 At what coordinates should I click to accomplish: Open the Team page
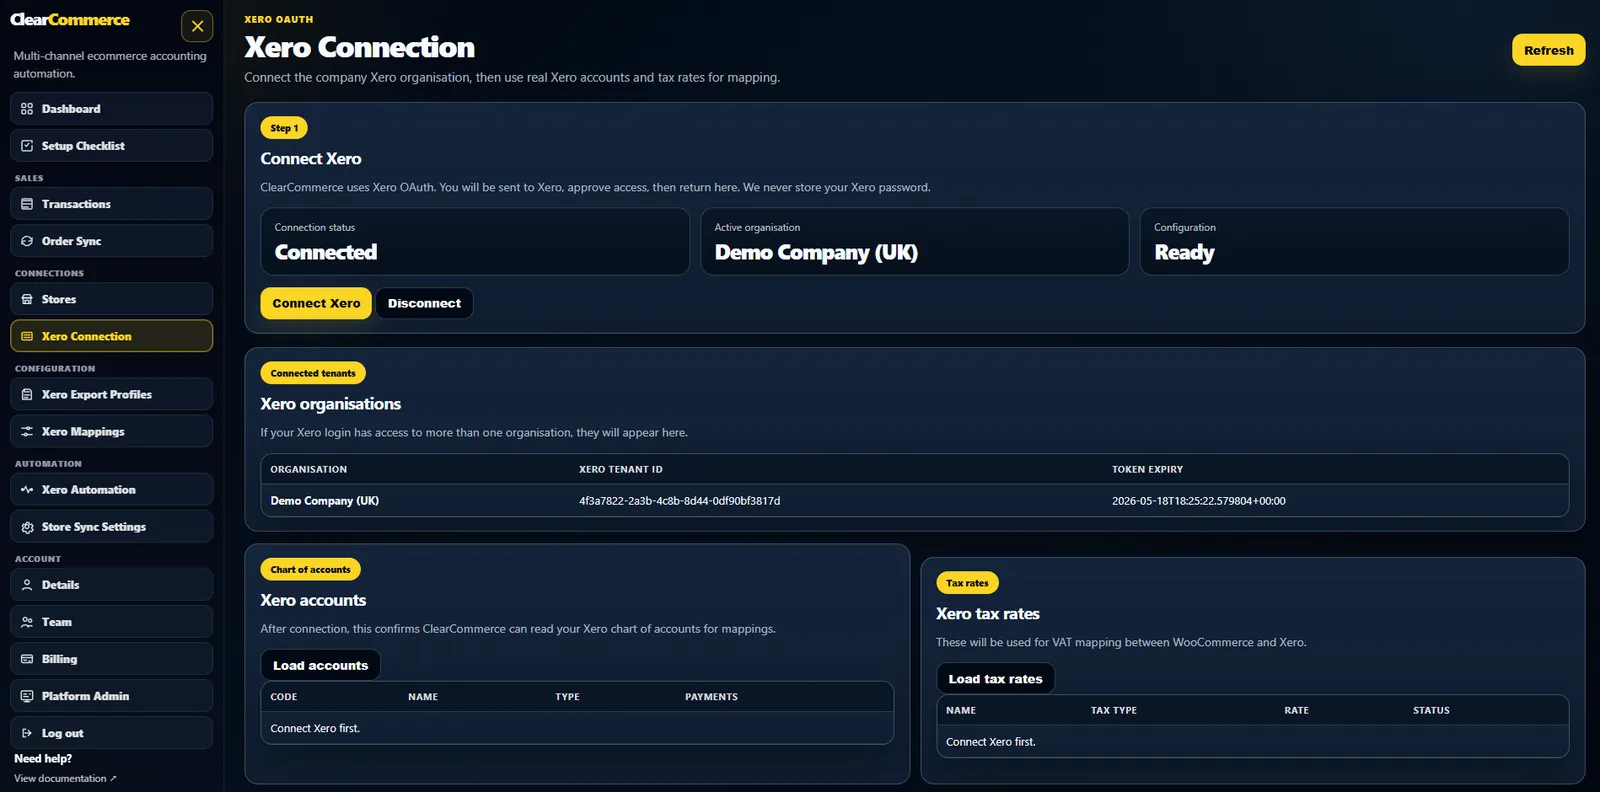[x=111, y=622]
